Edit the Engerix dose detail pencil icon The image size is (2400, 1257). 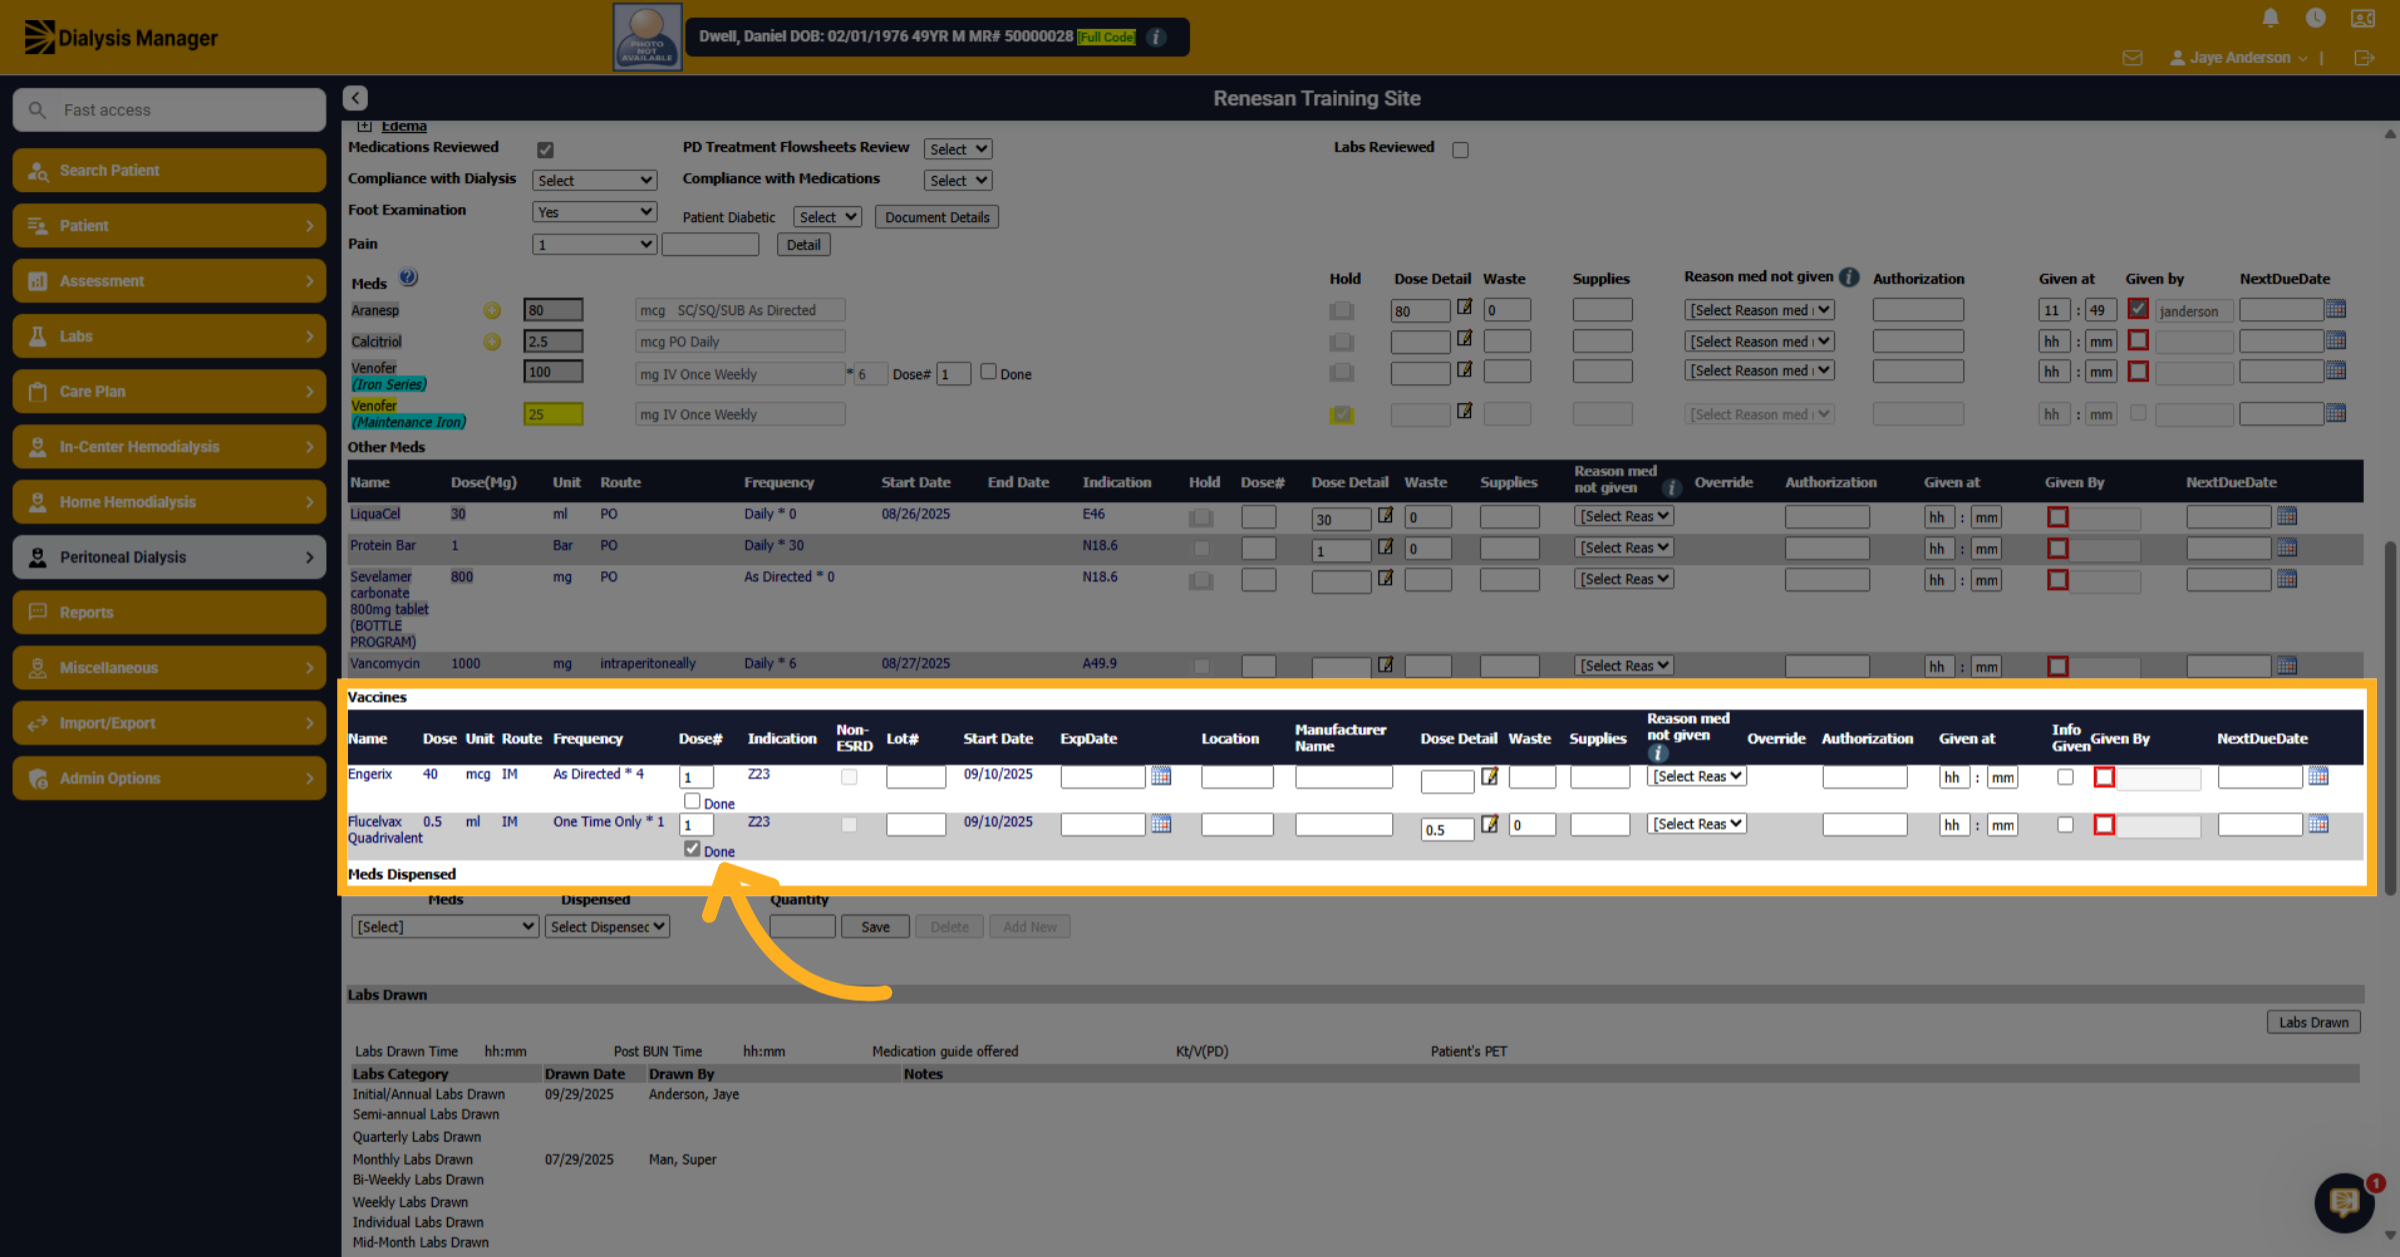pyautogui.click(x=1489, y=776)
